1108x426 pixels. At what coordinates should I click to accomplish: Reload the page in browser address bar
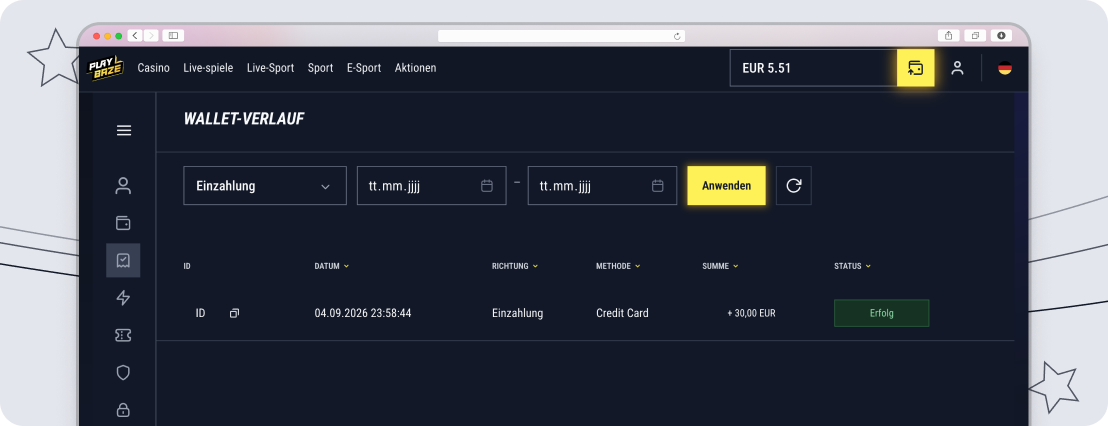tap(677, 35)
